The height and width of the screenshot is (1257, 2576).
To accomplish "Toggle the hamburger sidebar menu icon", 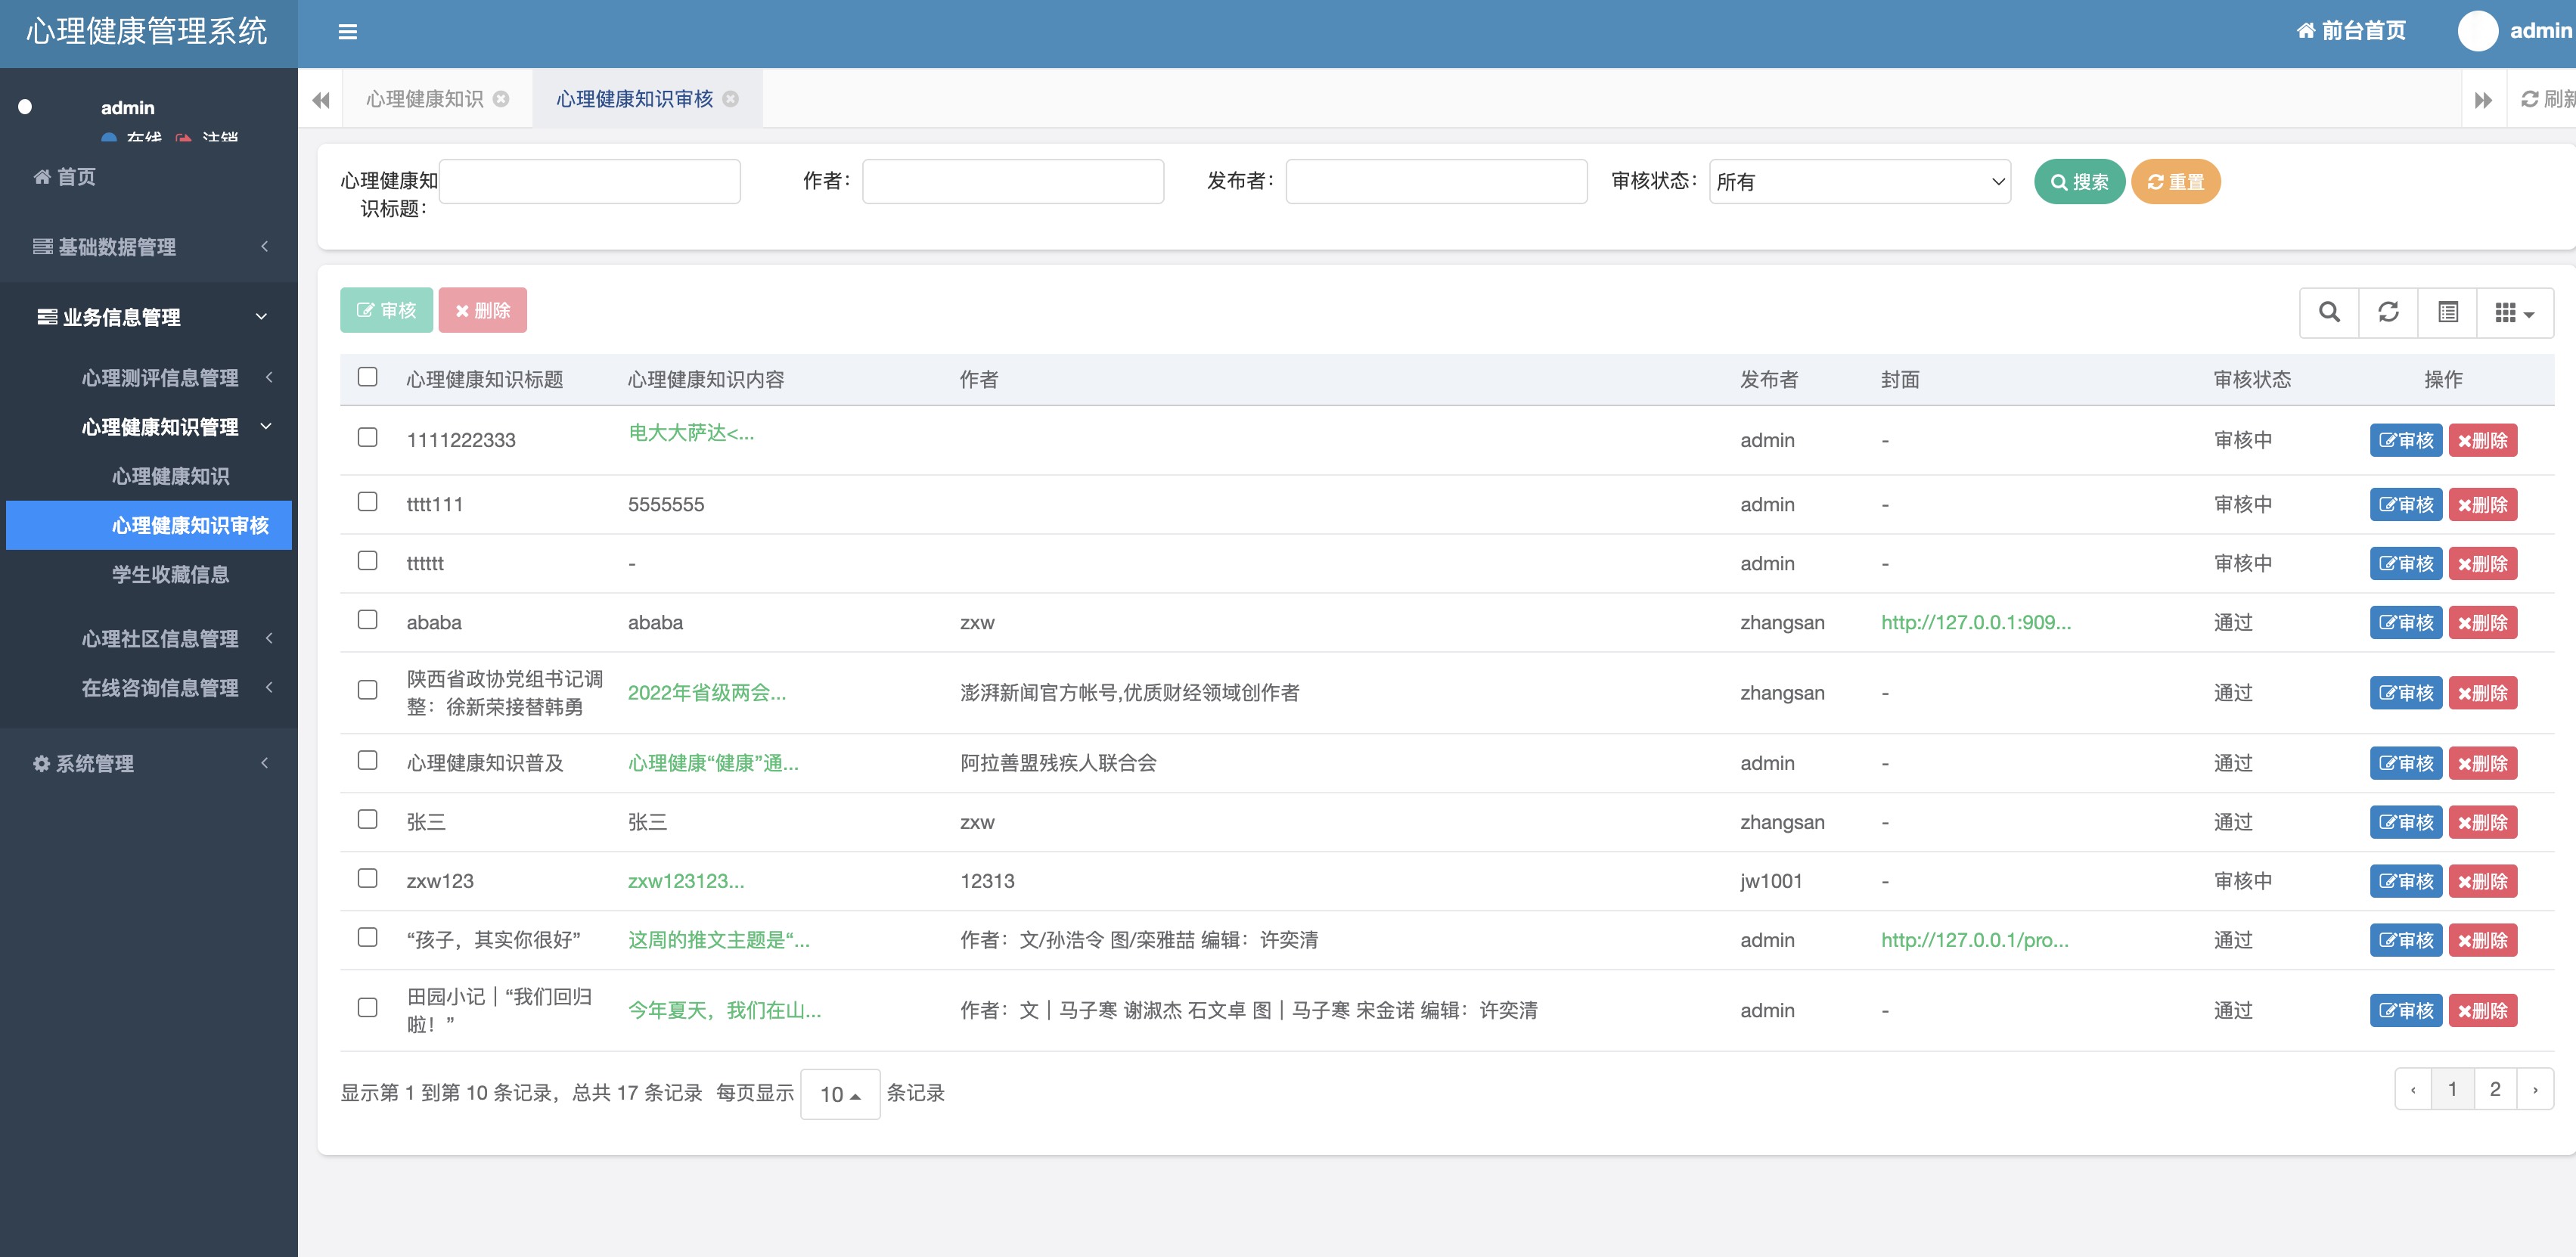I will [x=347, y=32].
